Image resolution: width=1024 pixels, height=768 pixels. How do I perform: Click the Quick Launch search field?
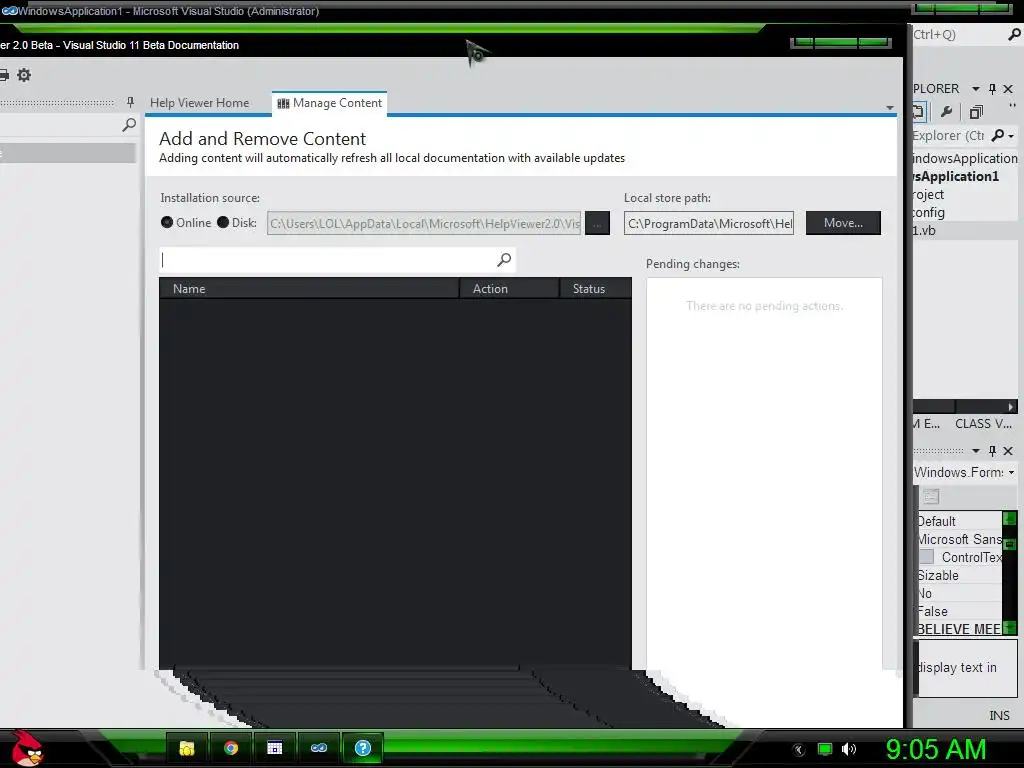tap(959, 35)
